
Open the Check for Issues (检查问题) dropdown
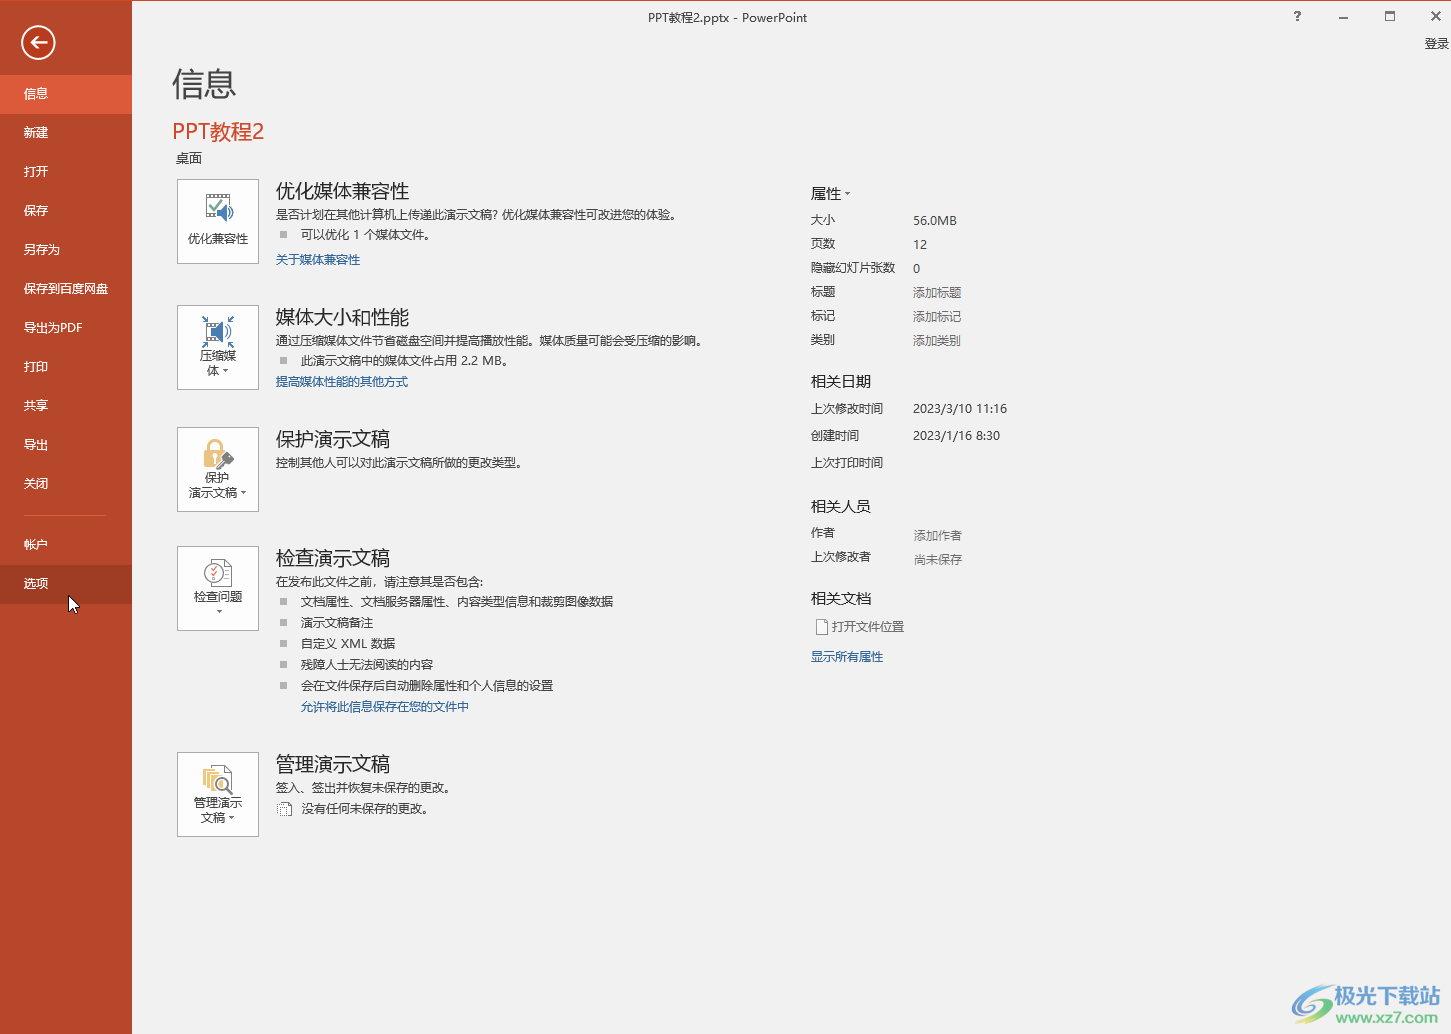click(218, 589)
